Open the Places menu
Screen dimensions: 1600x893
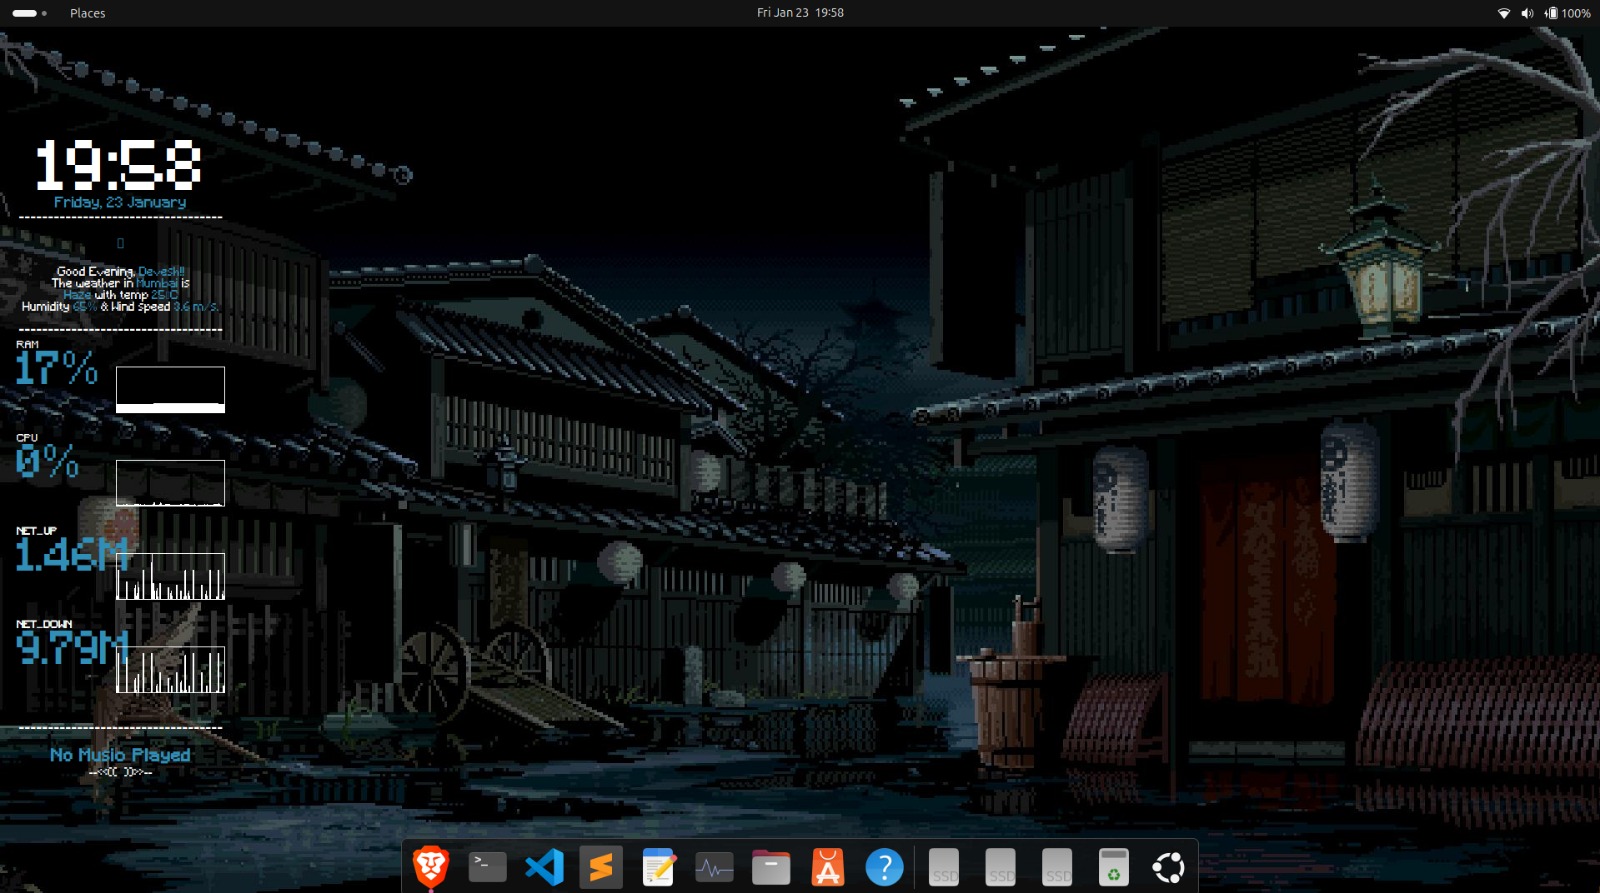tap(87, 13)
